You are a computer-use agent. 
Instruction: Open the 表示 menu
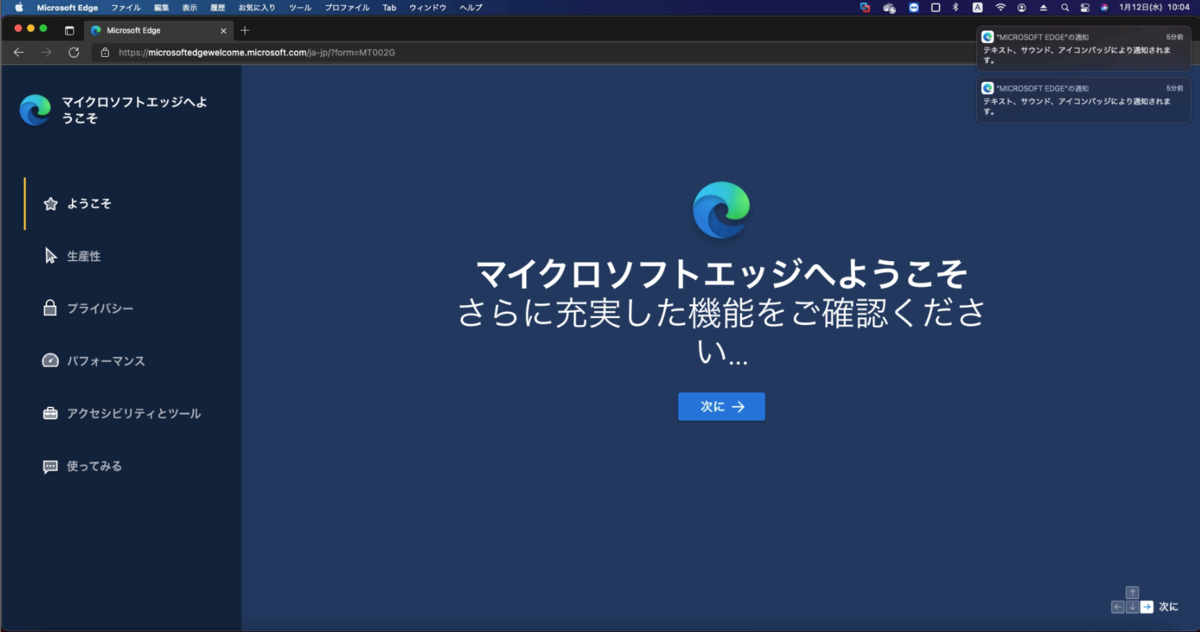pos(189,7)
